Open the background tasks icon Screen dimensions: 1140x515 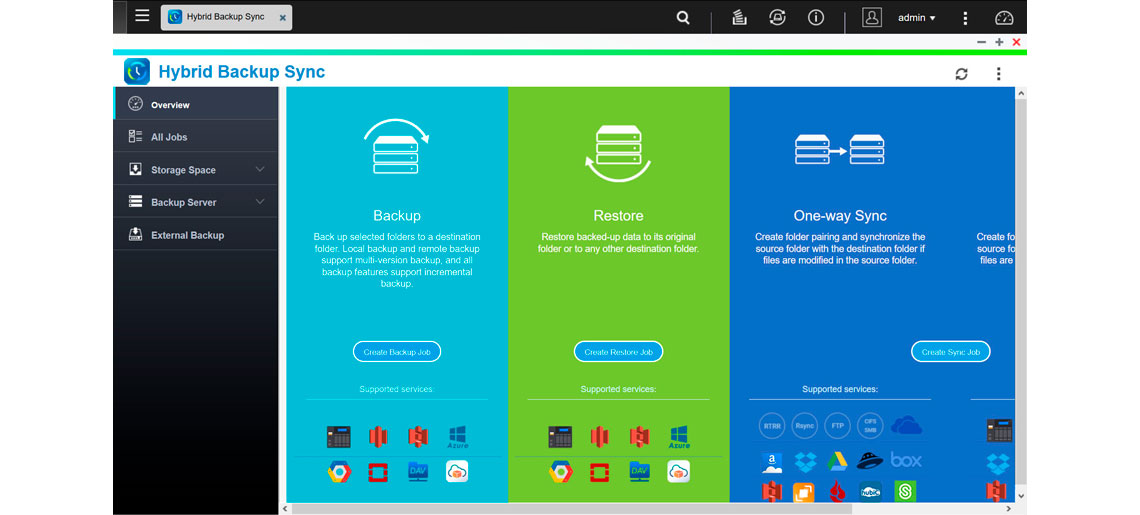(739, 18)
